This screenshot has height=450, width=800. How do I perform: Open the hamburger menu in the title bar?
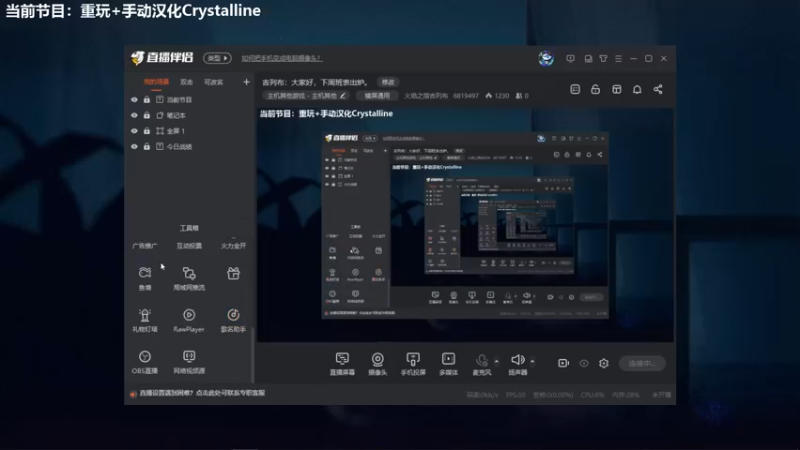(618, 59)
